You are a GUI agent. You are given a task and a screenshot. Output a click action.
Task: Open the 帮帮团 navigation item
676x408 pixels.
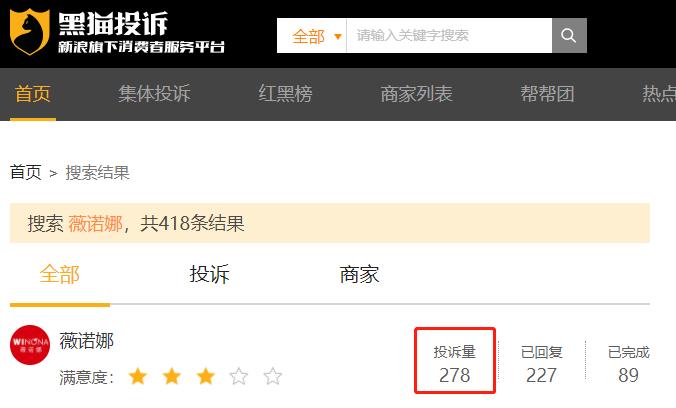pos(548,94)
